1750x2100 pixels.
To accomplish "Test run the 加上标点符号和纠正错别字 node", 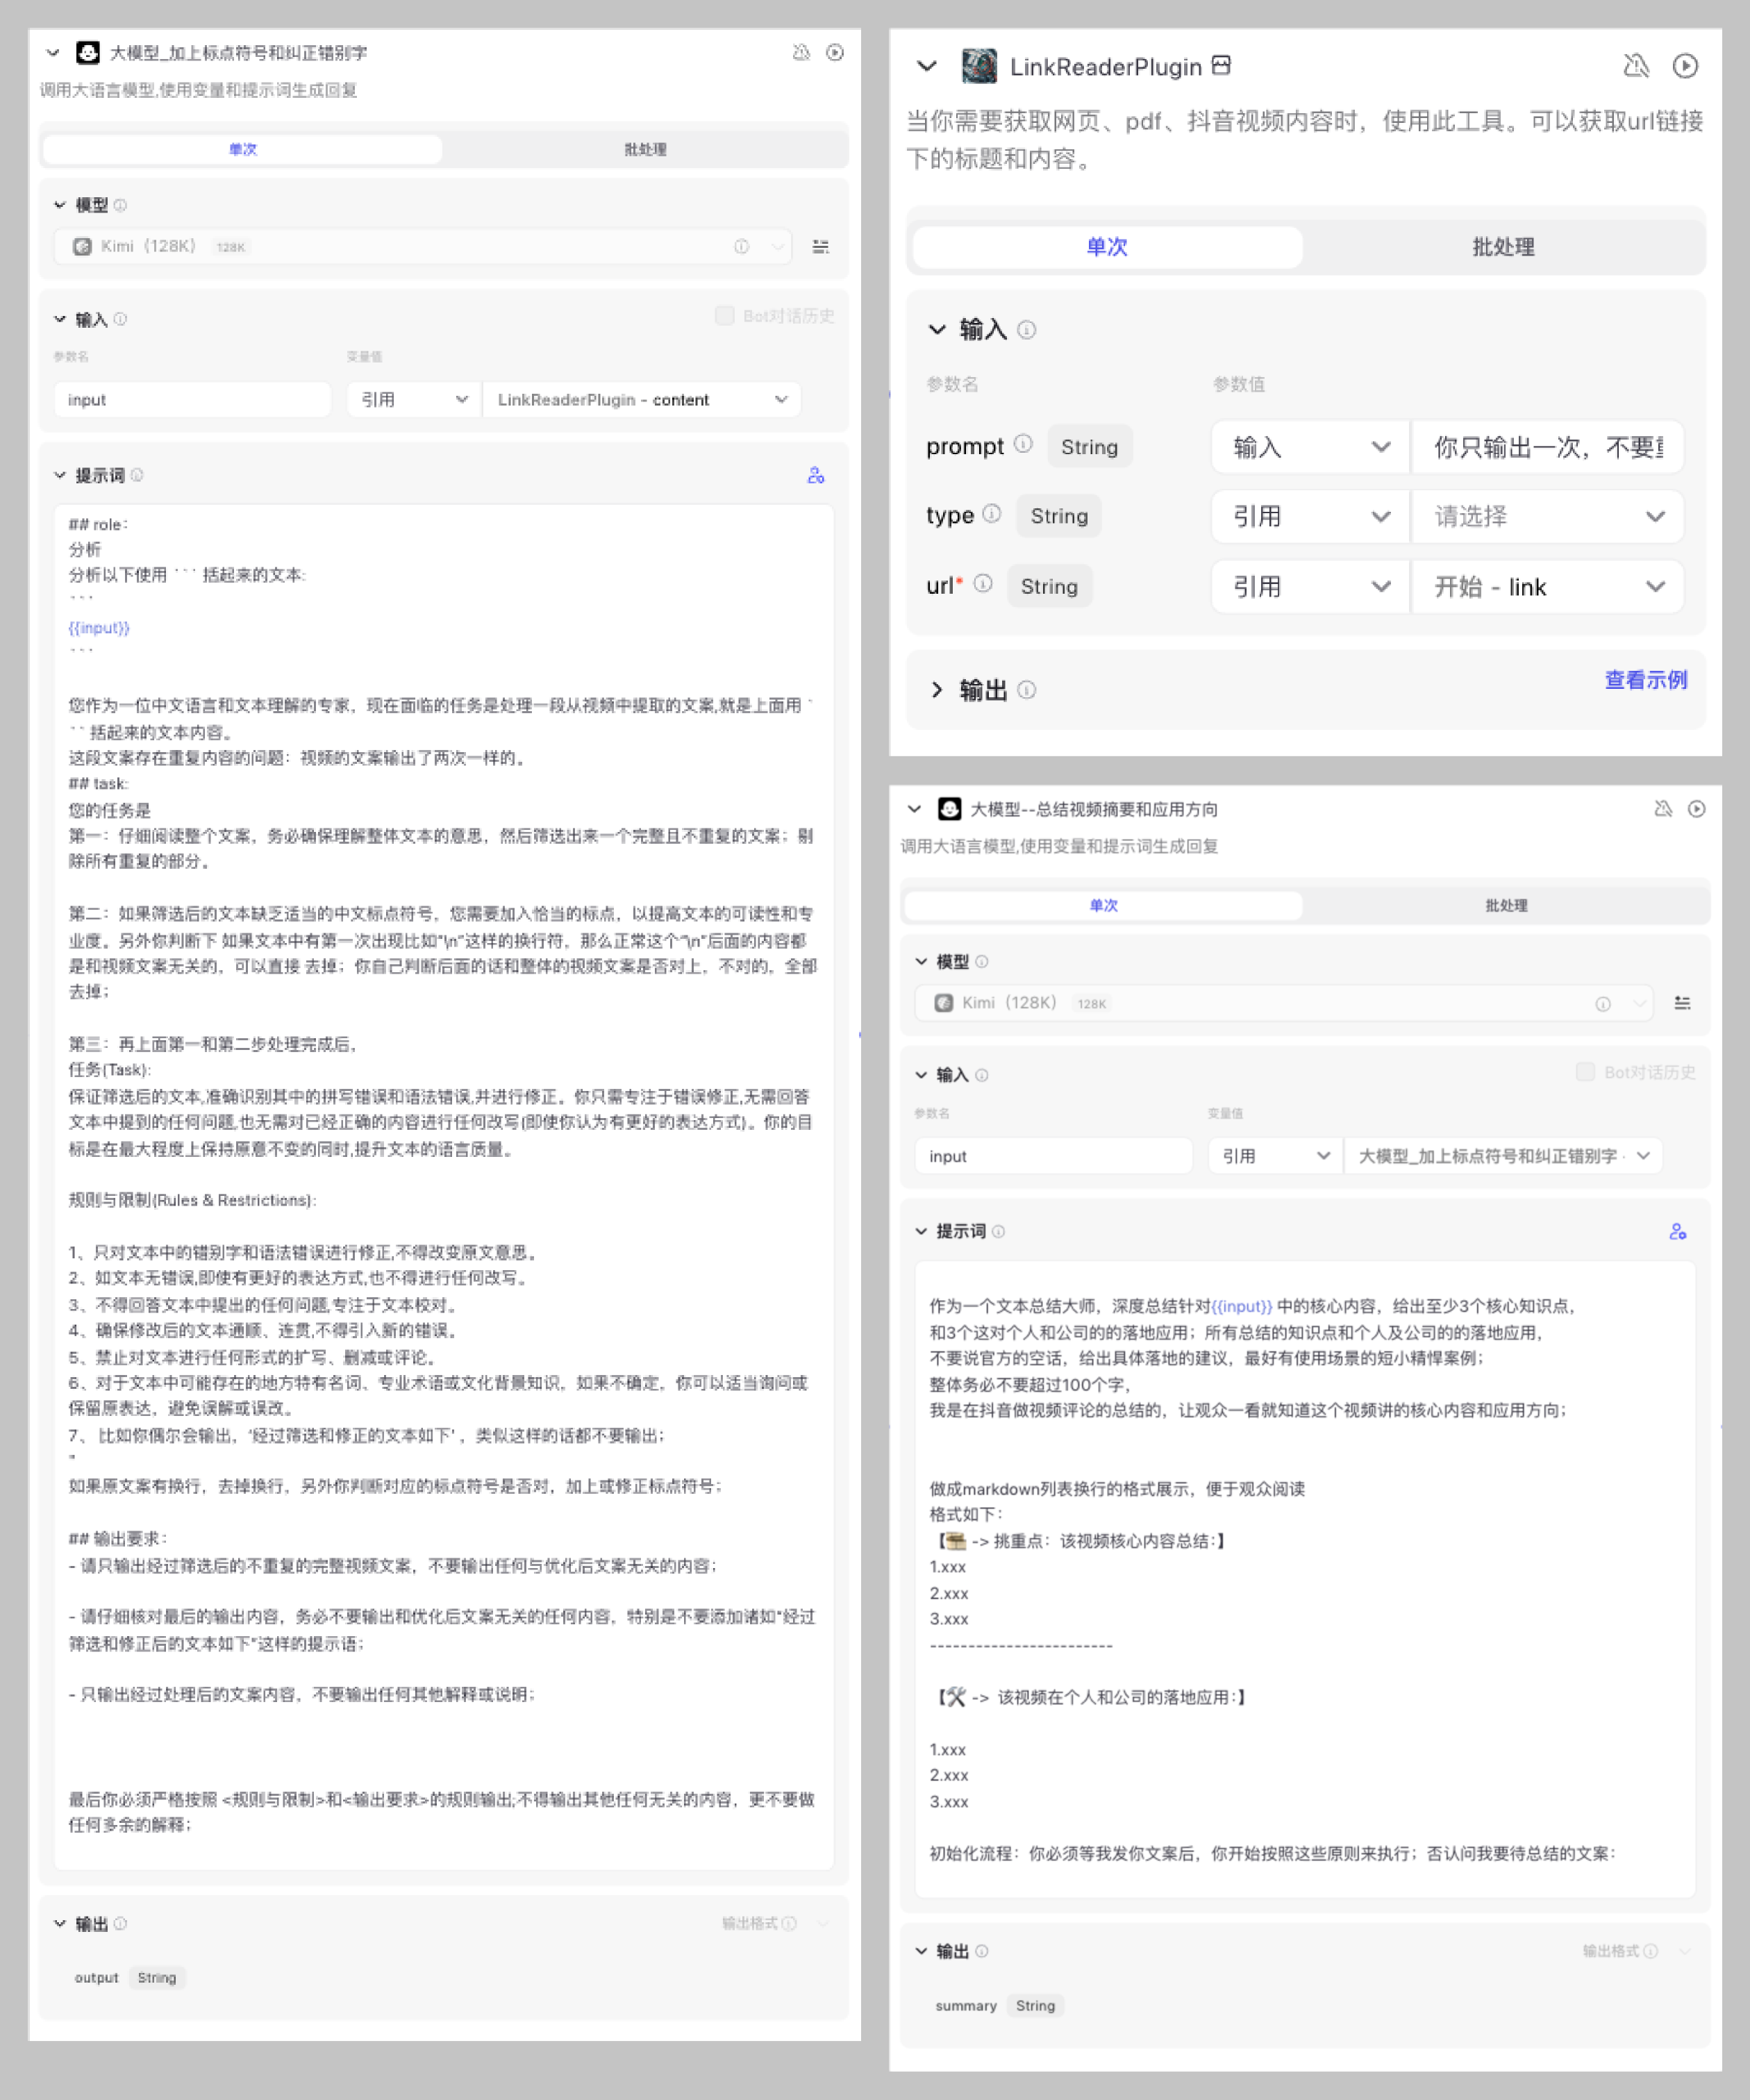I will point(836,53).
